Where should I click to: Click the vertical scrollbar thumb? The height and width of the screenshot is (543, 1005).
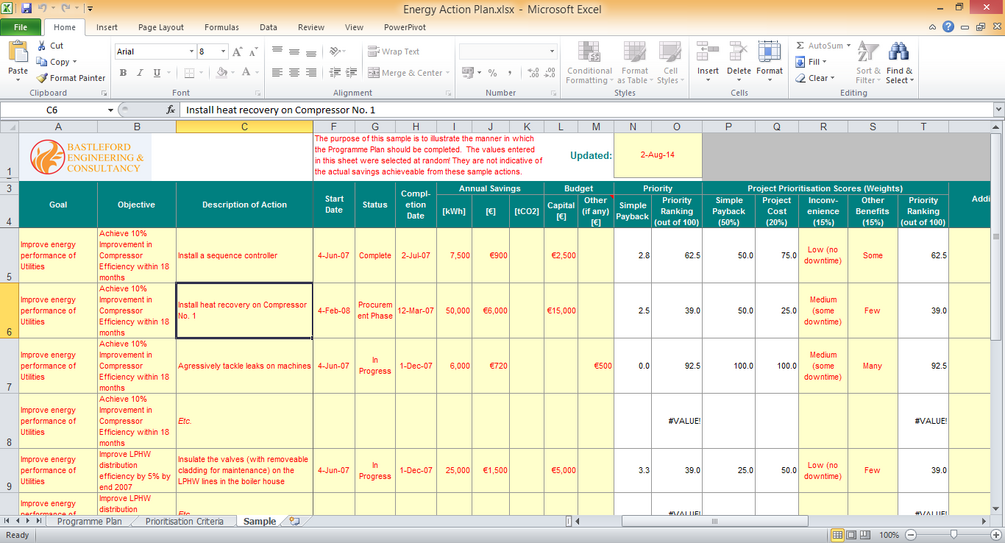[x=996, y=237]
